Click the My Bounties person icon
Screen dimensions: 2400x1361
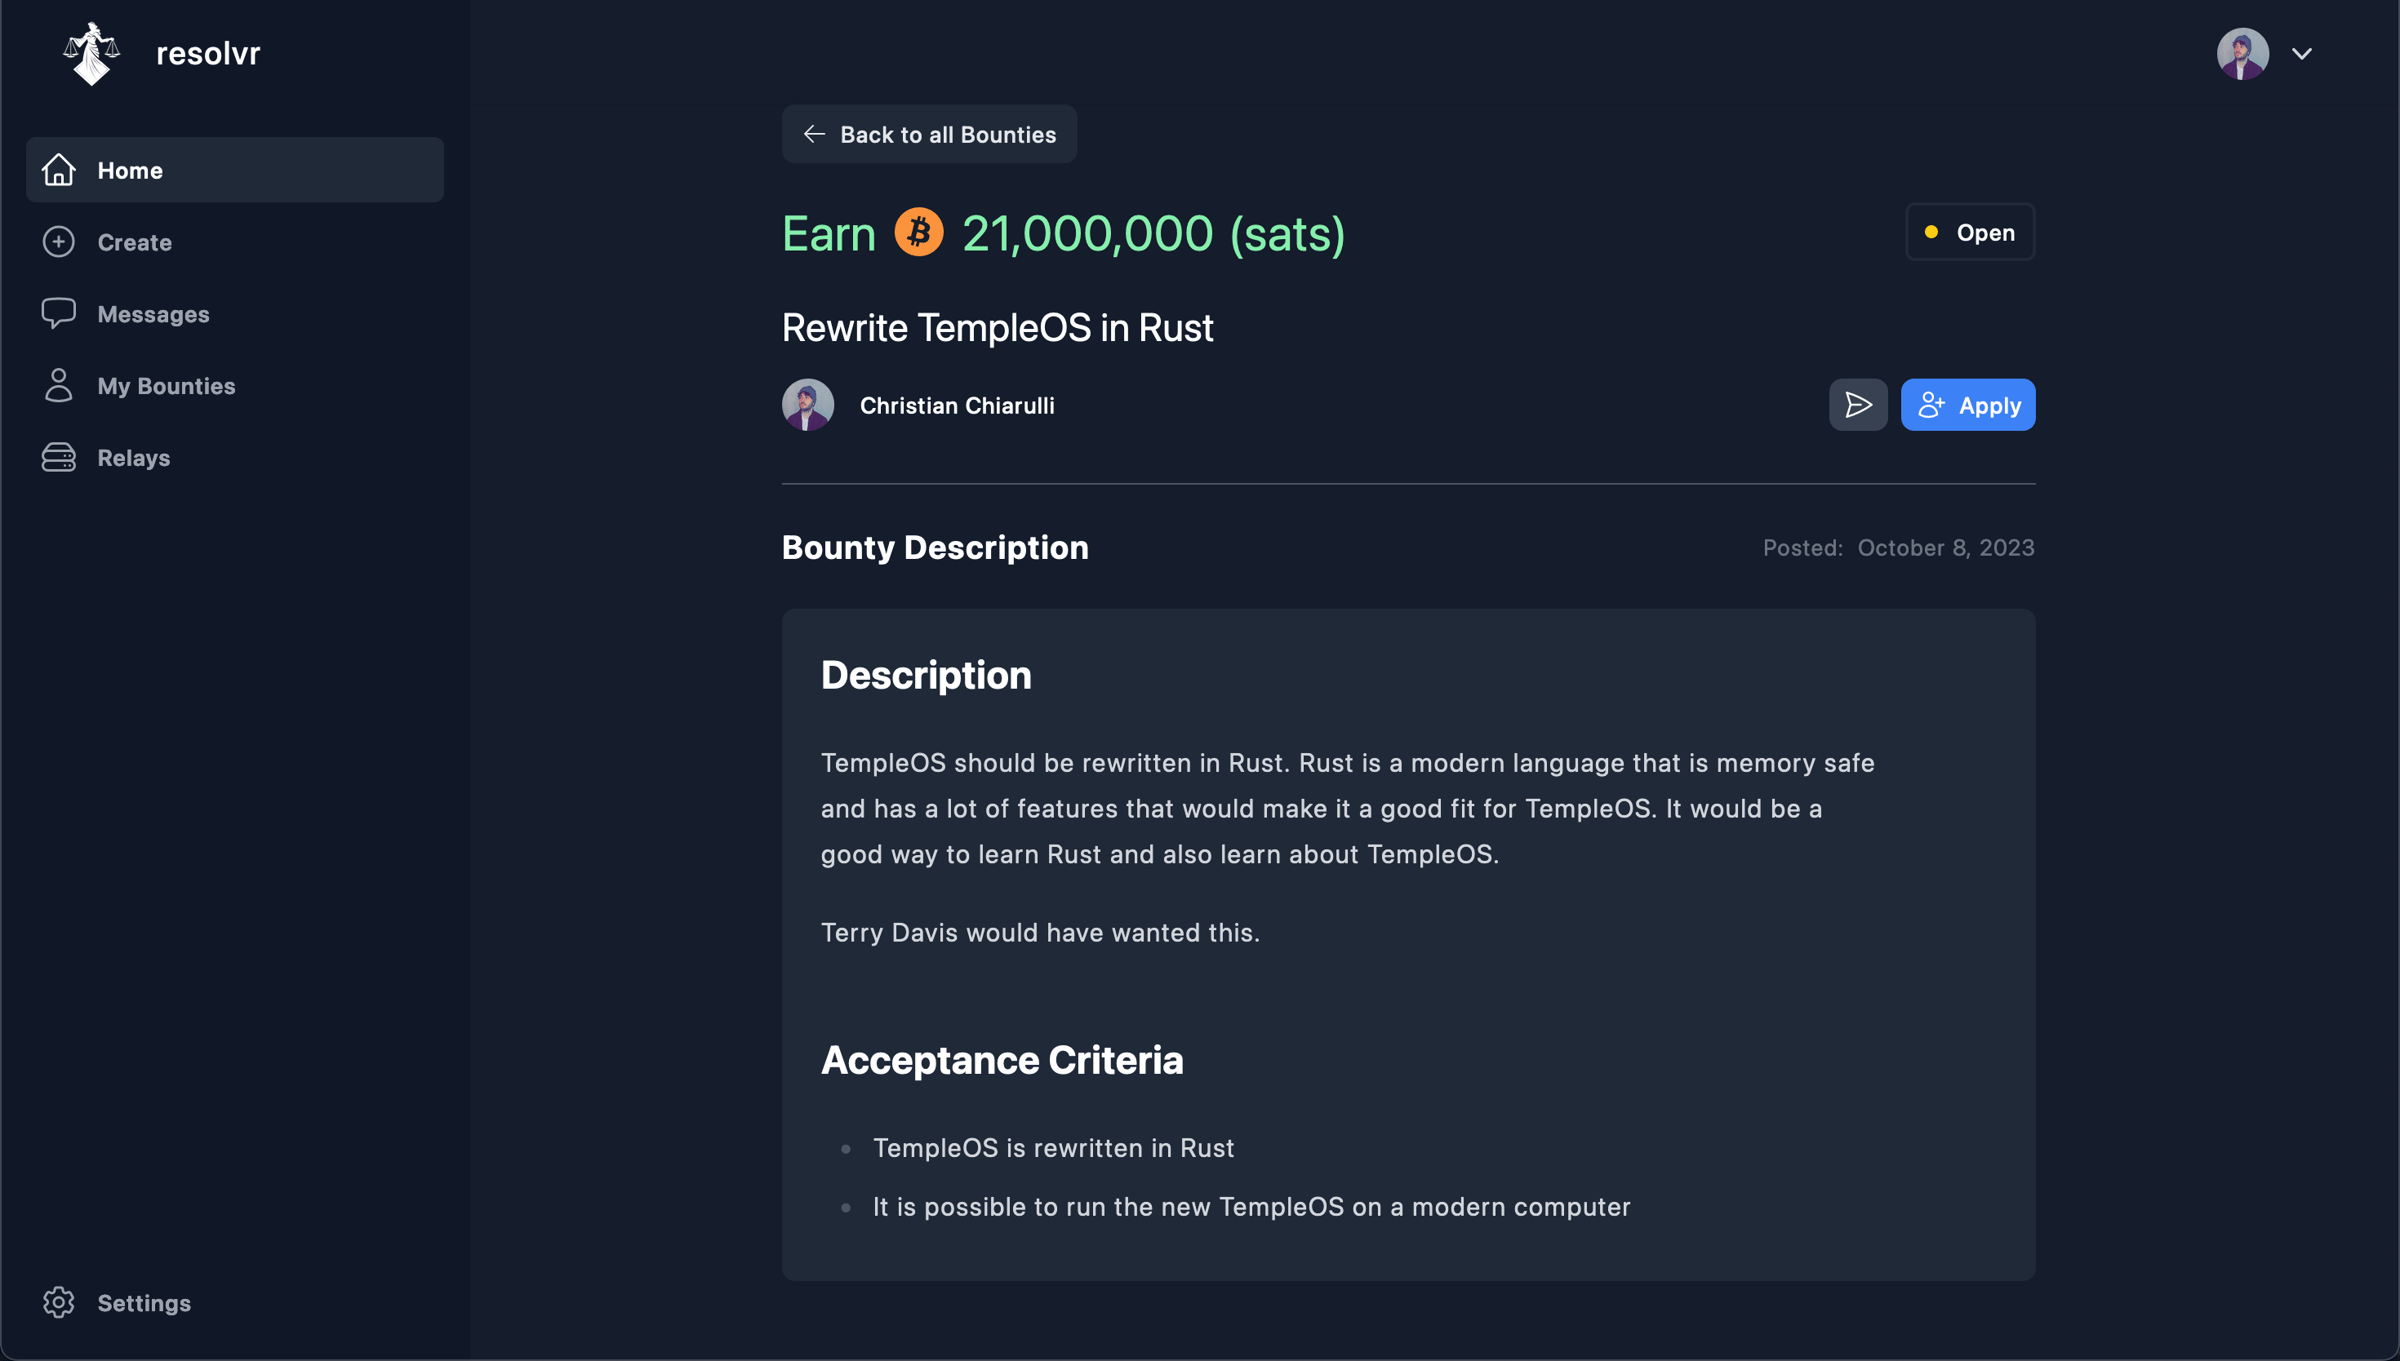[59, 385]
